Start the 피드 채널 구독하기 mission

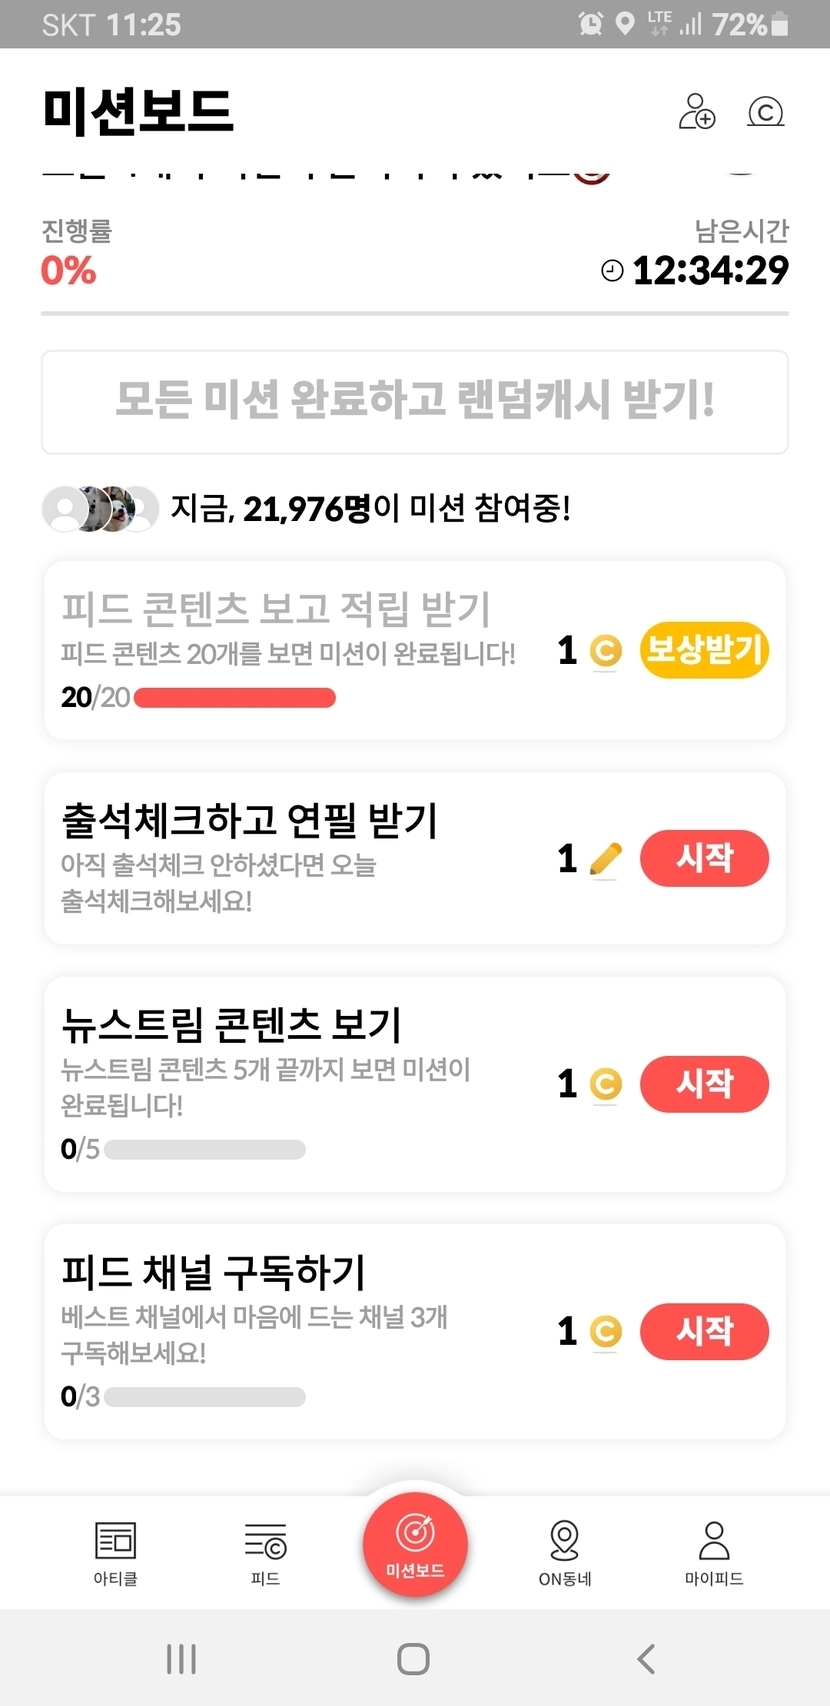(704, 1331)
